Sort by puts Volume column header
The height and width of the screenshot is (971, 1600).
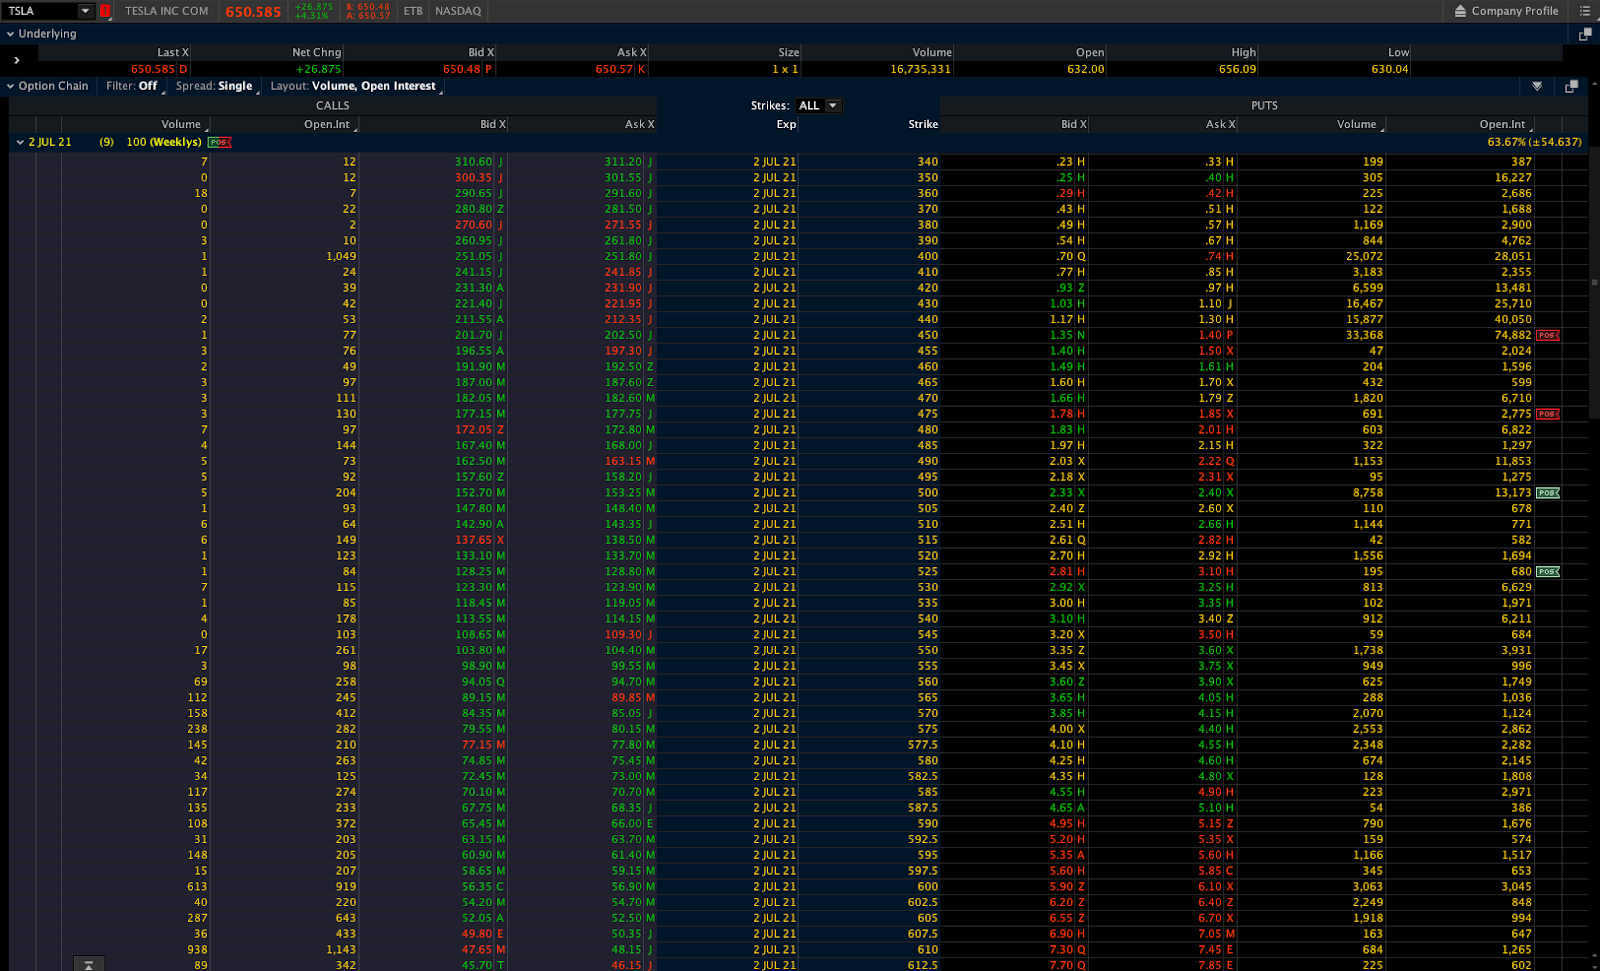(x=1357, y=124)
